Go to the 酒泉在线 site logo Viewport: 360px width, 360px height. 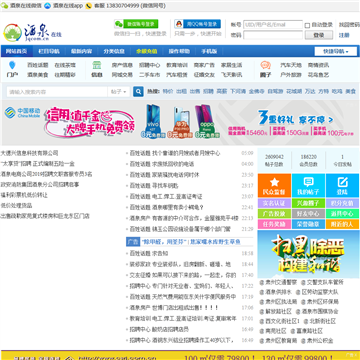33,33
